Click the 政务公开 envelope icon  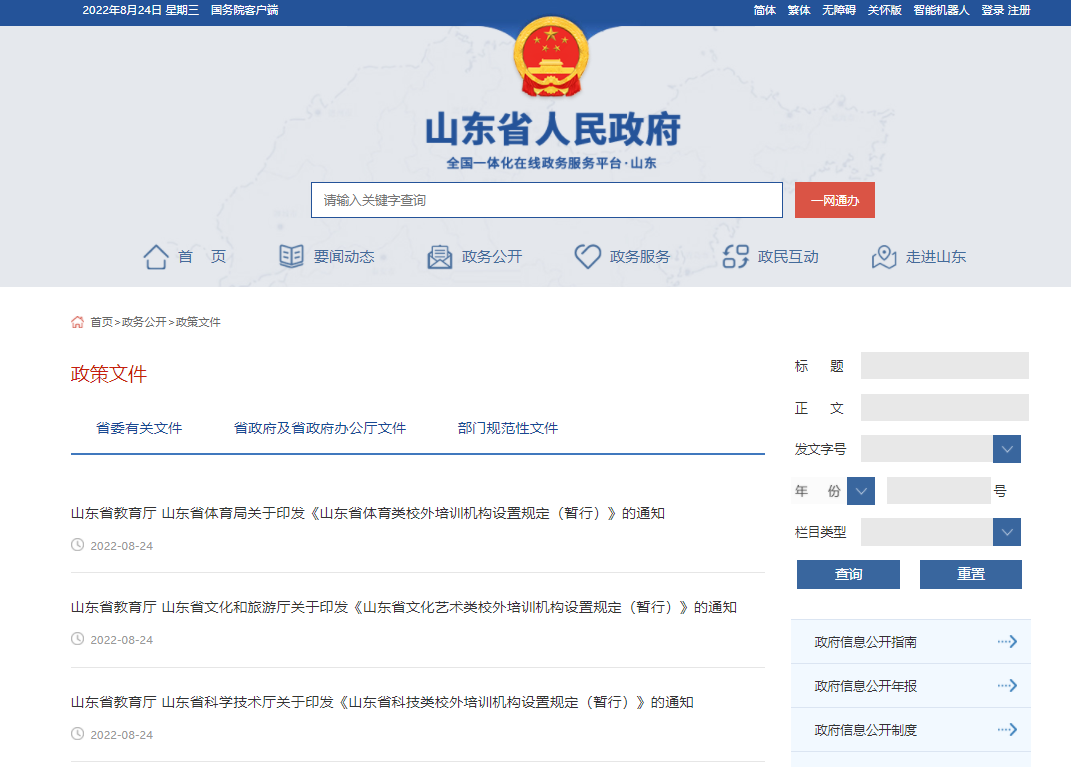tap(440, 257)
